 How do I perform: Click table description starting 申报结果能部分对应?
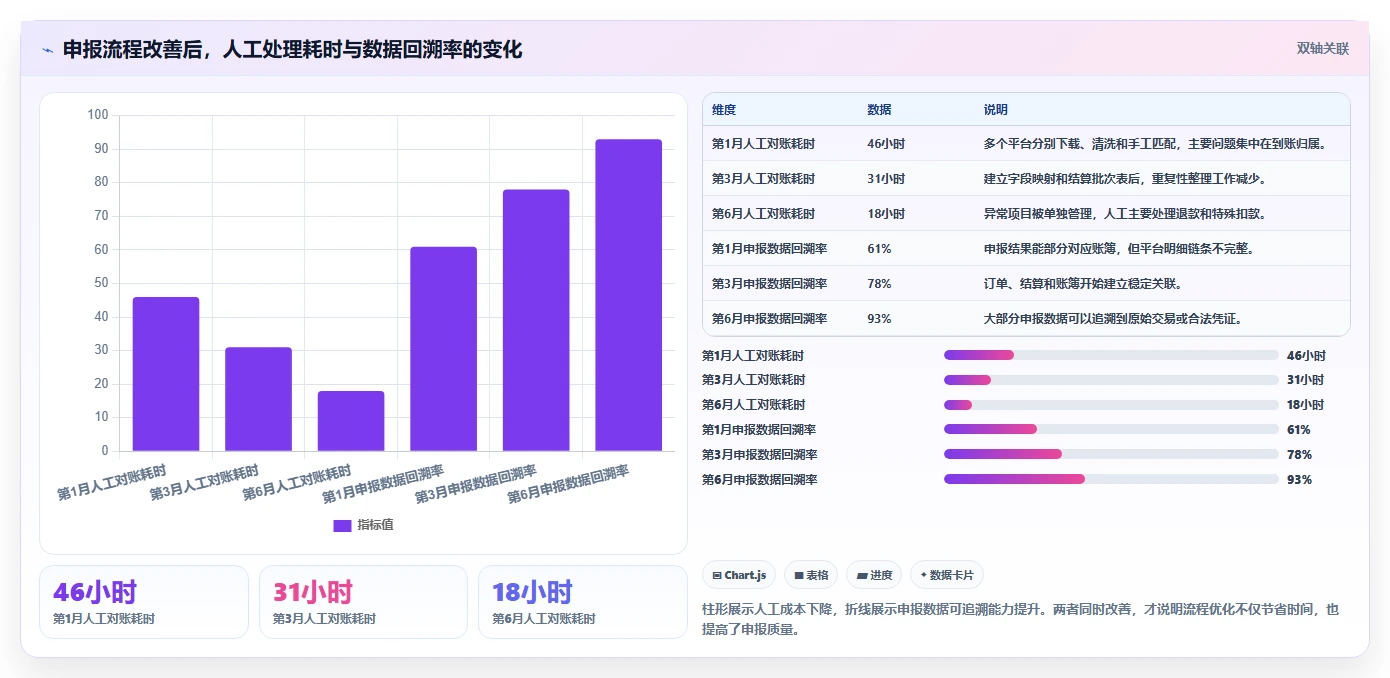point(1121,248)
